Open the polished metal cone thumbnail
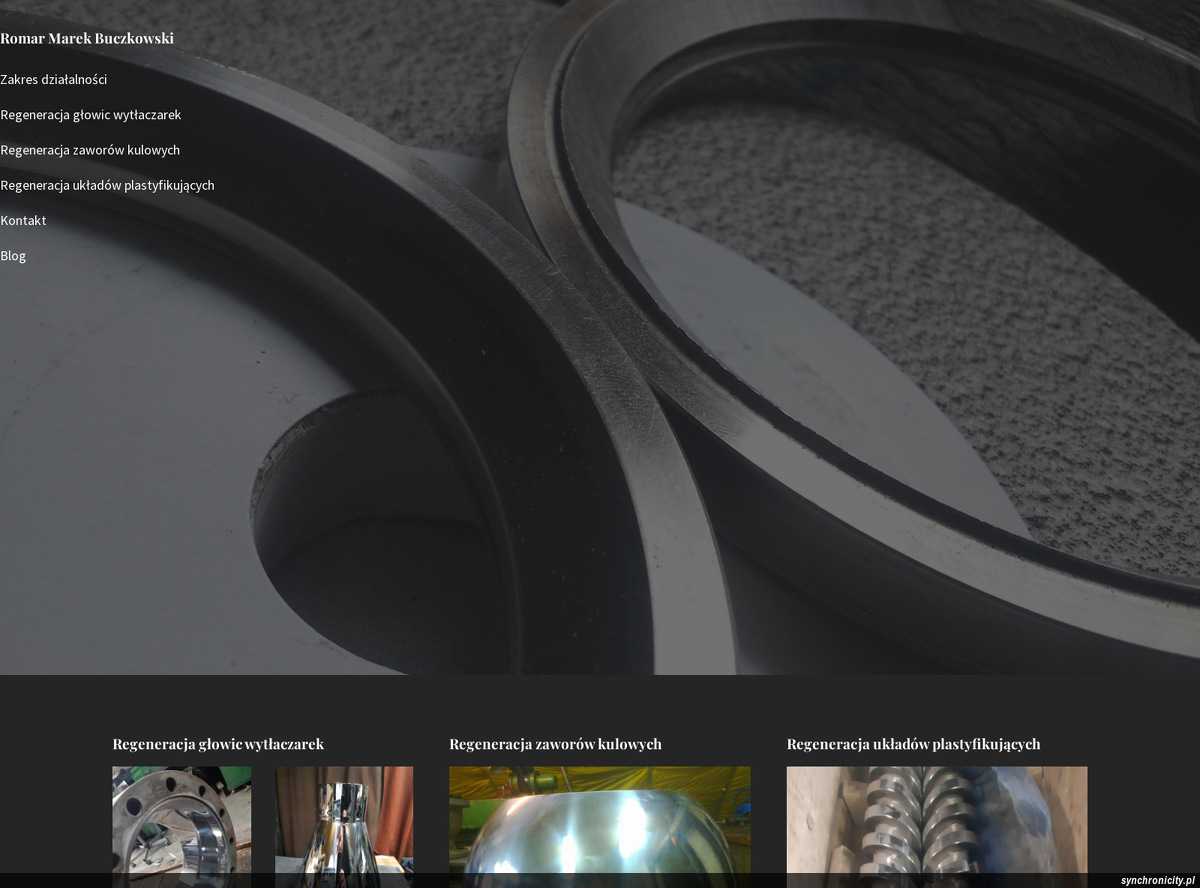This screenshot has width=1200, height=888. pos(344,820)
